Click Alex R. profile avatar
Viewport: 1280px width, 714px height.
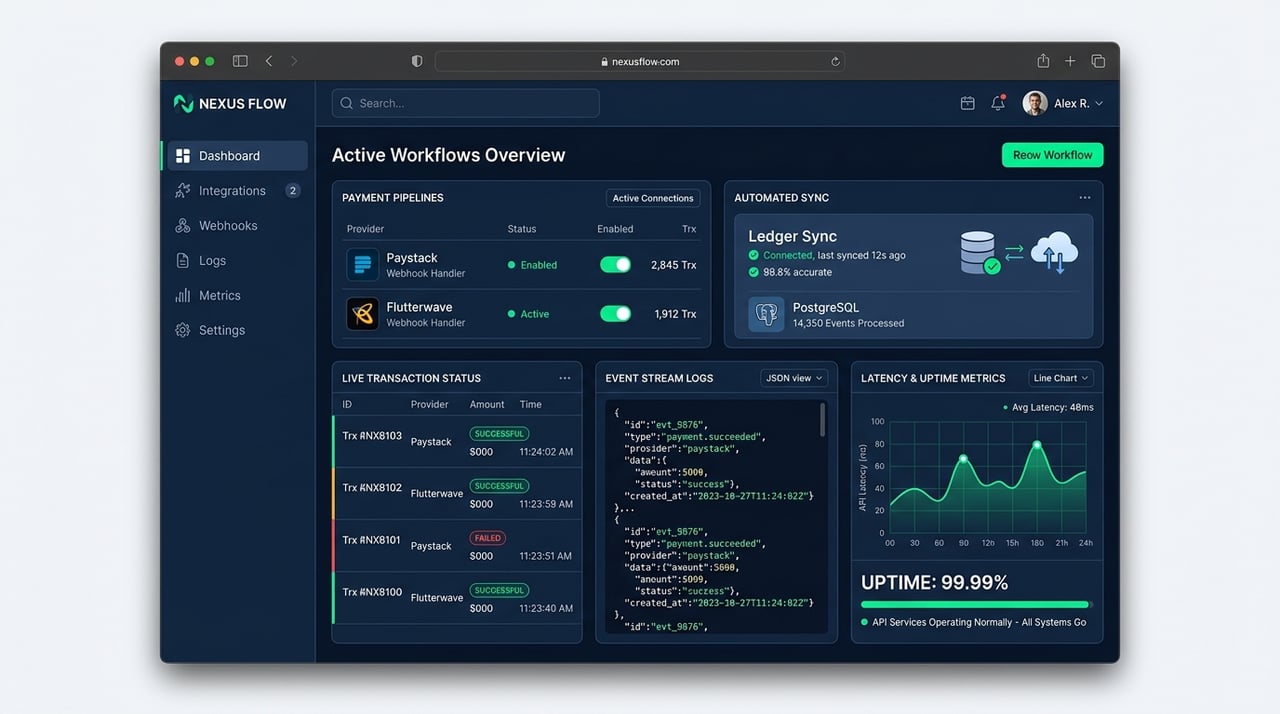[1035, 103]
